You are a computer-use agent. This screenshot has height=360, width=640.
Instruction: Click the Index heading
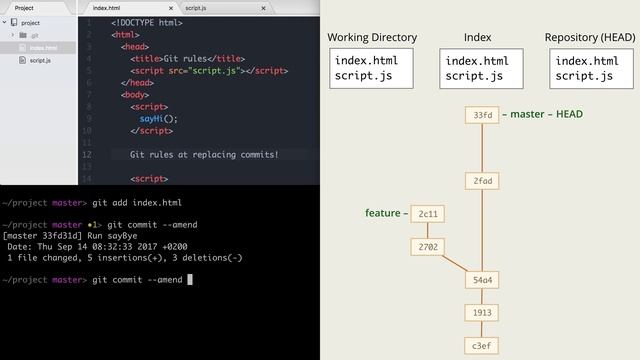pyautogui.click(x=477, y=38)
